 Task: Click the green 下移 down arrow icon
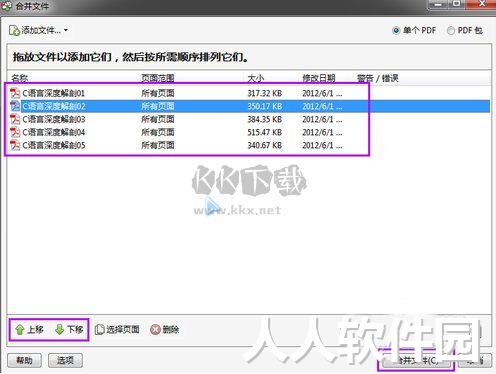[59, 330]
